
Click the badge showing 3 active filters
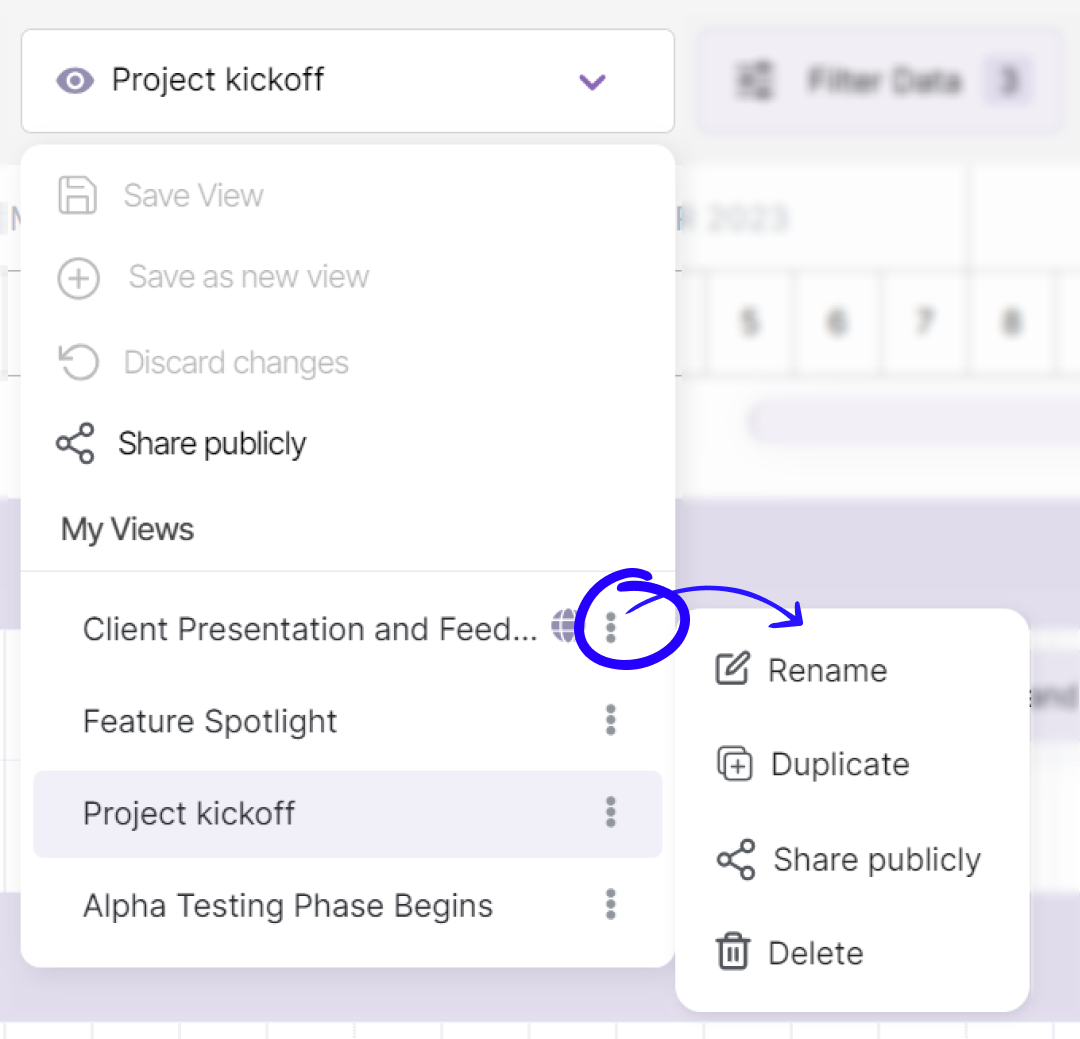coord(1010,81)
